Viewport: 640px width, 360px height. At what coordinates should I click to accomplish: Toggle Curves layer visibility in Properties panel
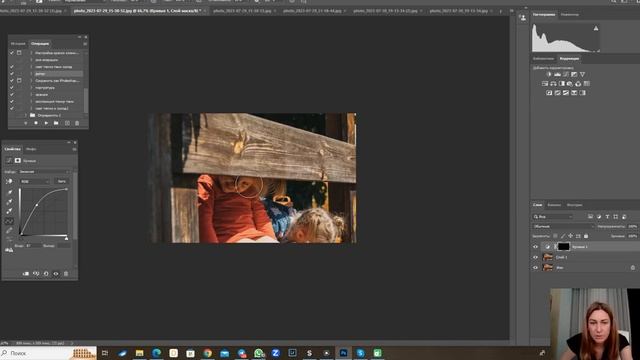coord(56,273)
